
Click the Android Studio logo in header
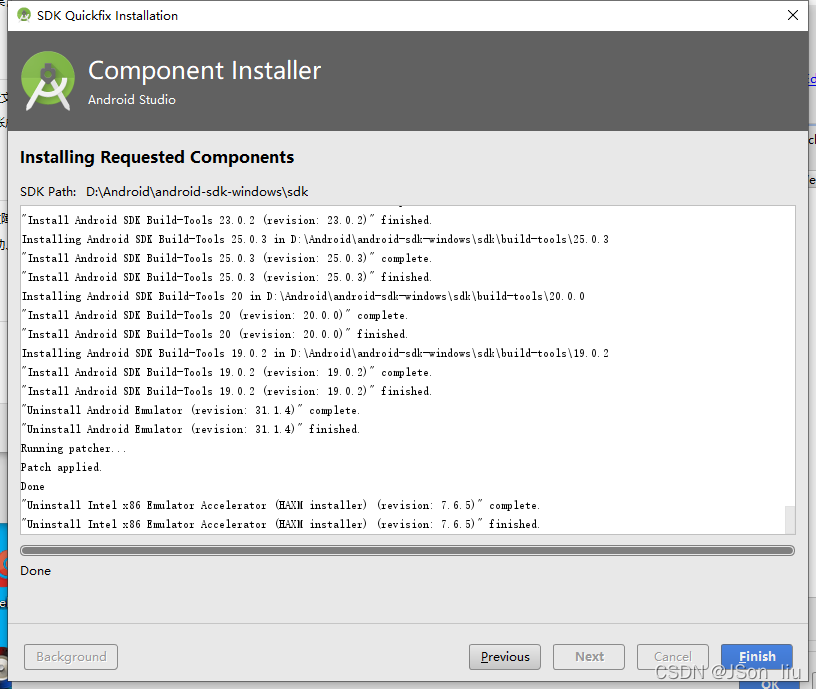[x=48, y=80]
